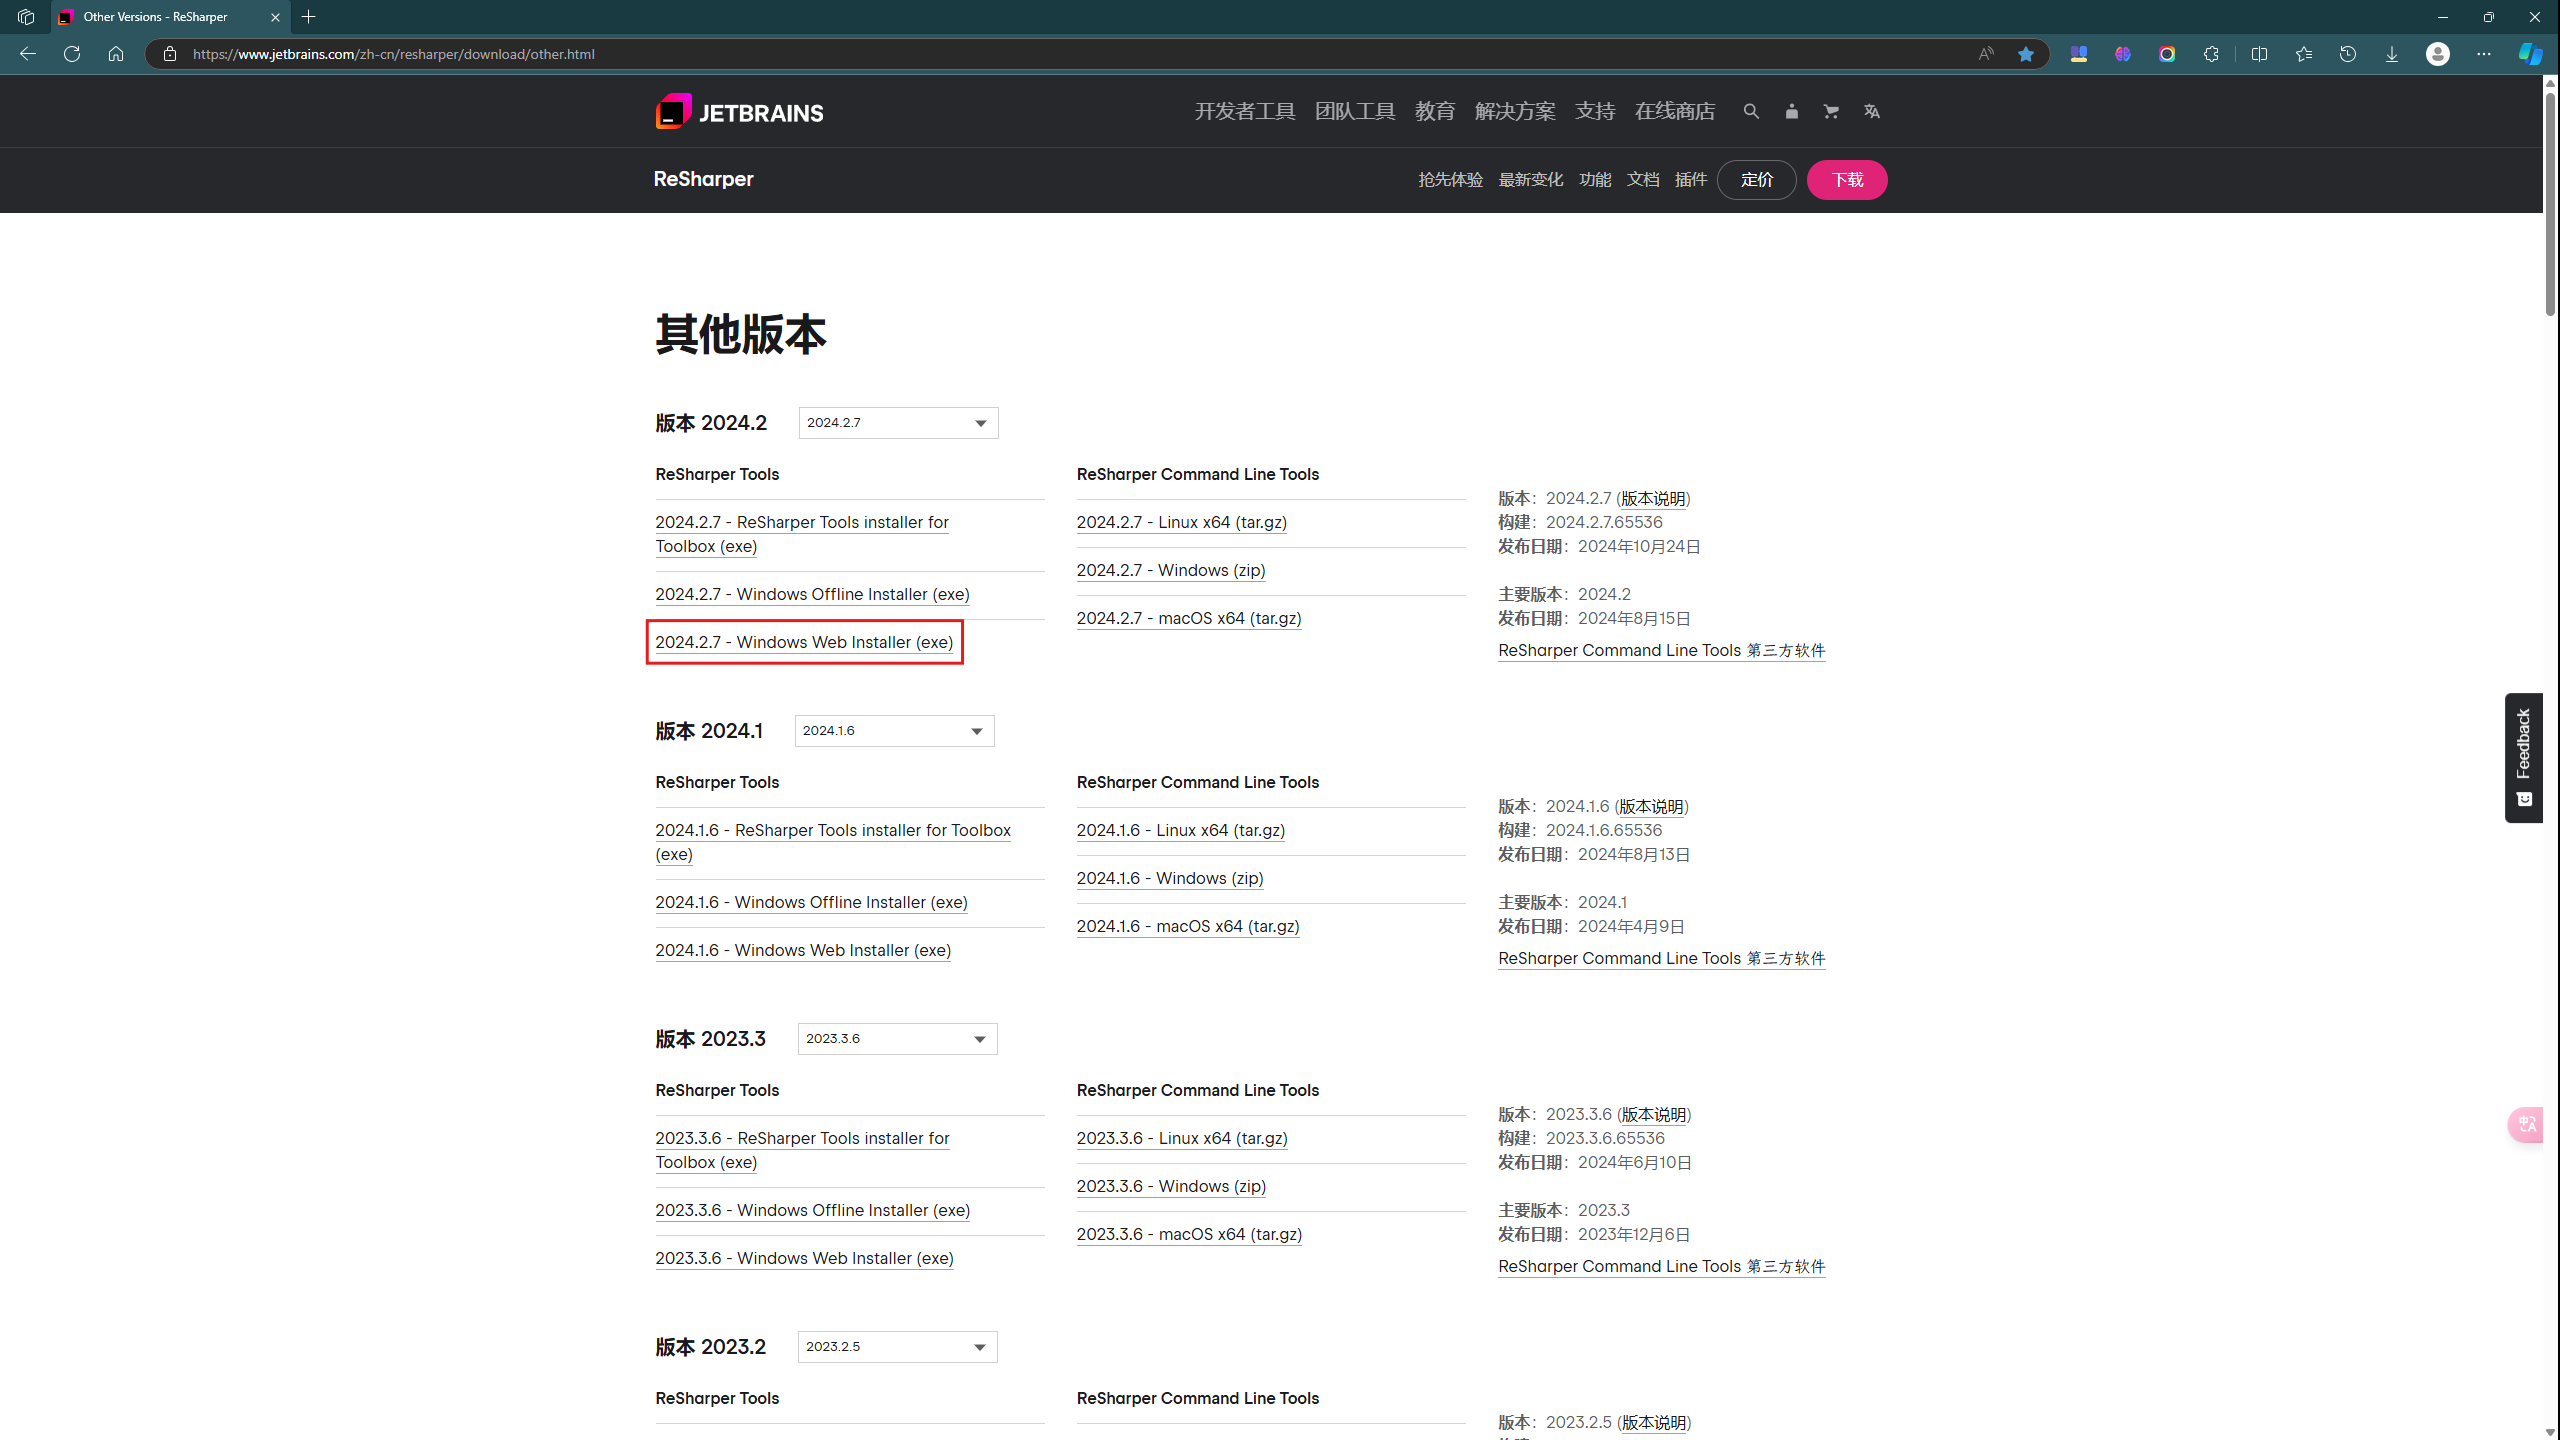The image size is (2560, 1440).
Task: View site info lock icon
Action: point(170,54)
